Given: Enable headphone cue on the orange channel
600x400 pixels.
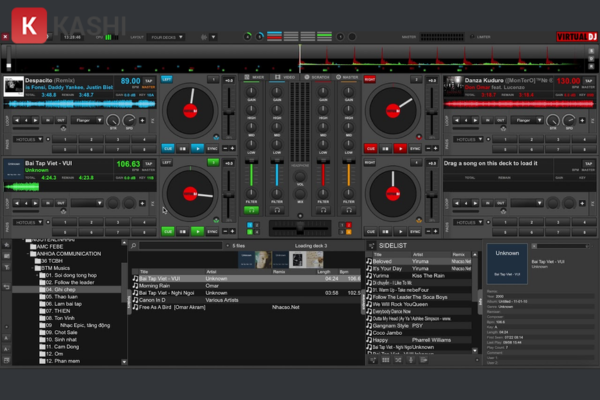Looking at the screenshot, I should tap(349, 210).
